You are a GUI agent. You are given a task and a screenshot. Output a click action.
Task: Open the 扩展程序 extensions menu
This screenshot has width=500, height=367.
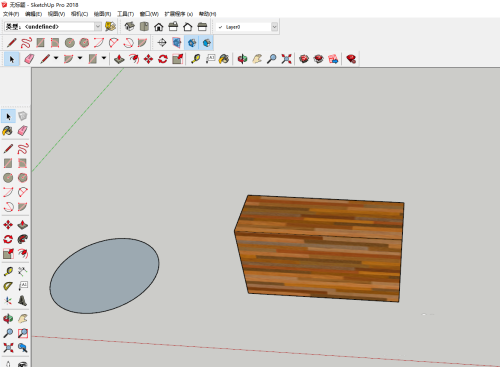tap(179, 14)
